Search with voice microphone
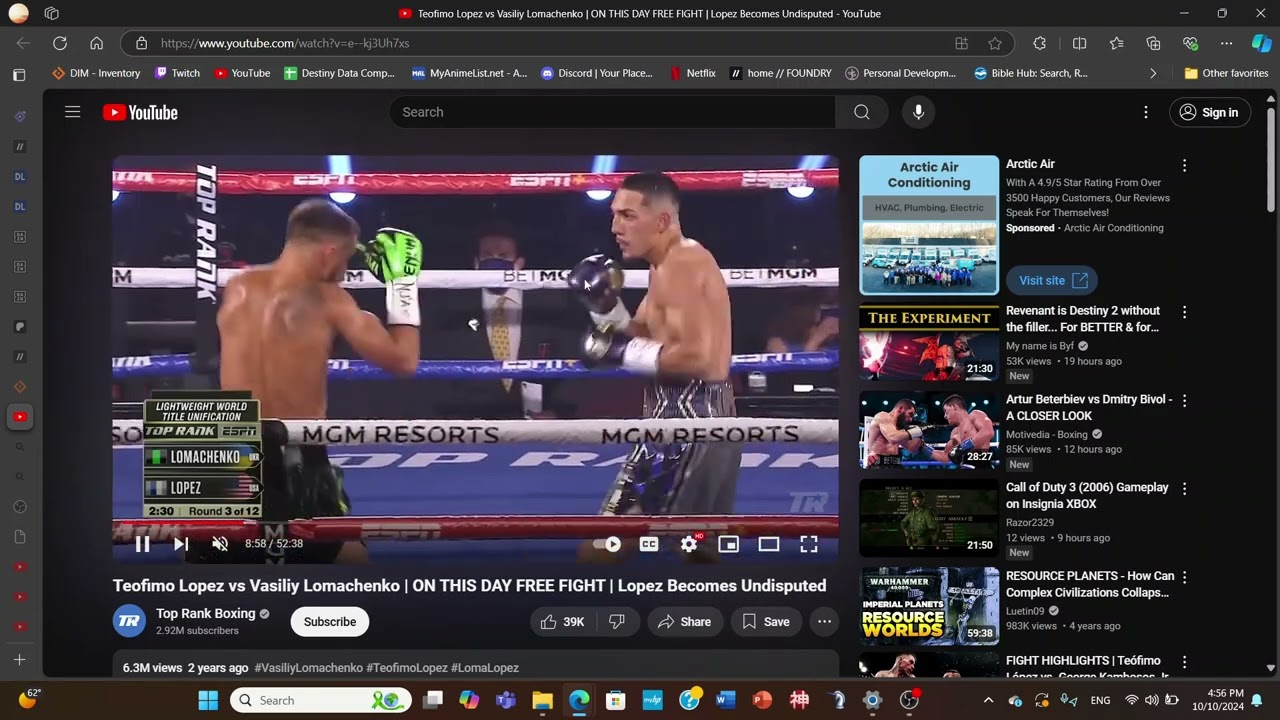The image size is (1280, 720). click(918, 112)
